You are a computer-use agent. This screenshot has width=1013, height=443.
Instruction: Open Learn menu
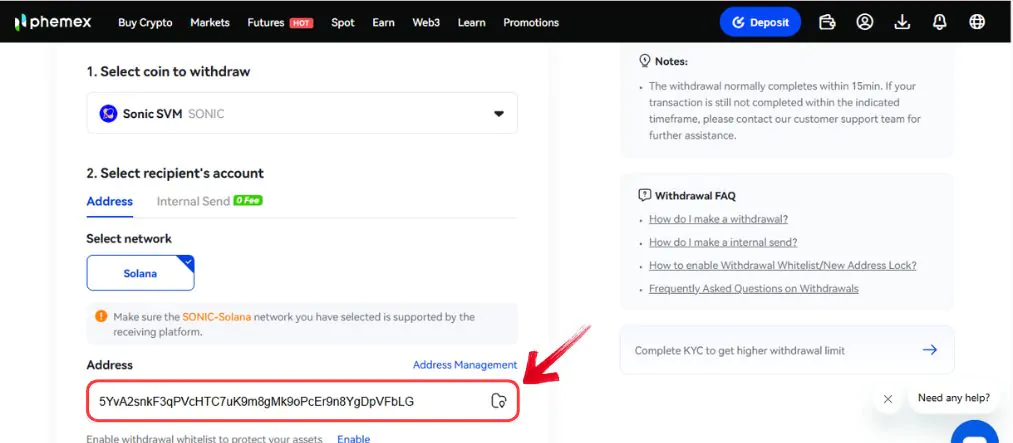click(x=472, y=23)
